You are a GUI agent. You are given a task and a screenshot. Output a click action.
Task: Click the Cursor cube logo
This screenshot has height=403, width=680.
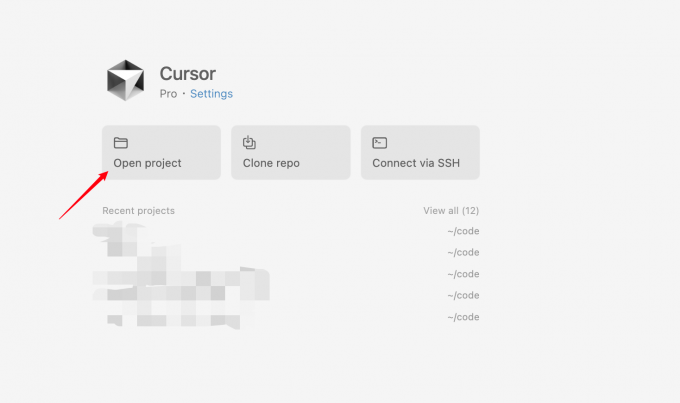click(x=126, y=80)
